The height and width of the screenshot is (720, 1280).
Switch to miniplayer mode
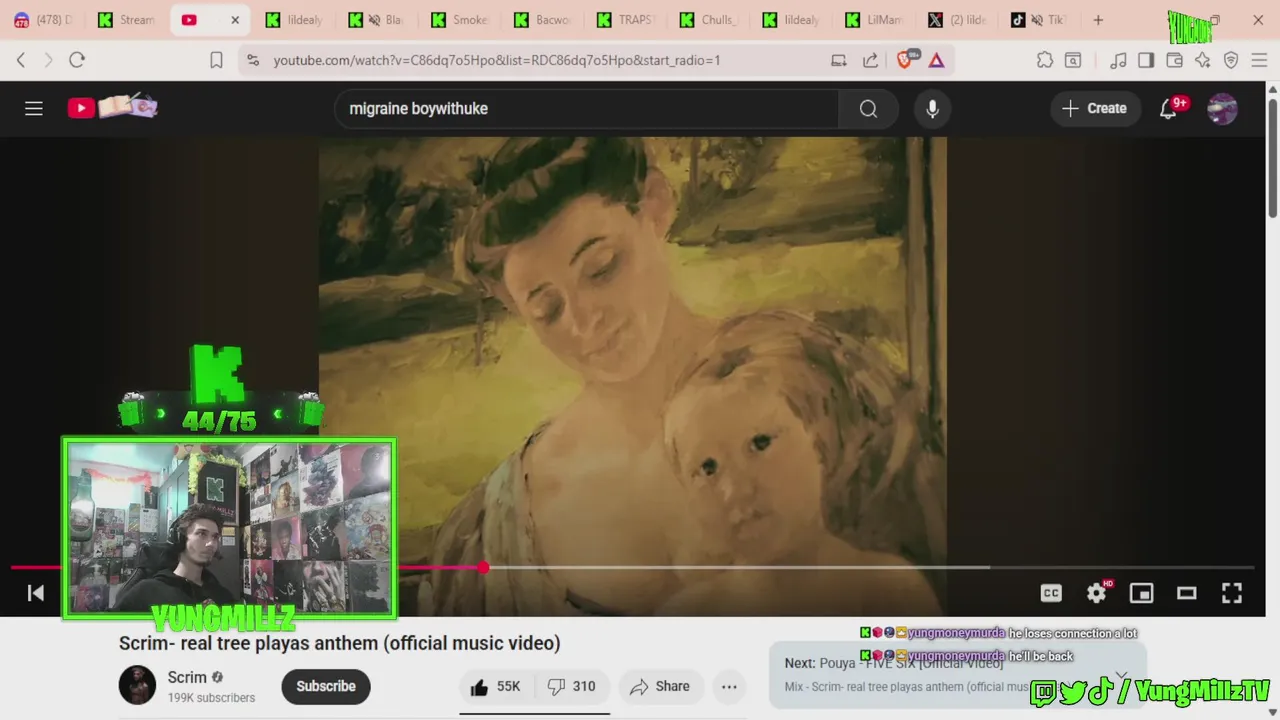tap(1141, 593)
